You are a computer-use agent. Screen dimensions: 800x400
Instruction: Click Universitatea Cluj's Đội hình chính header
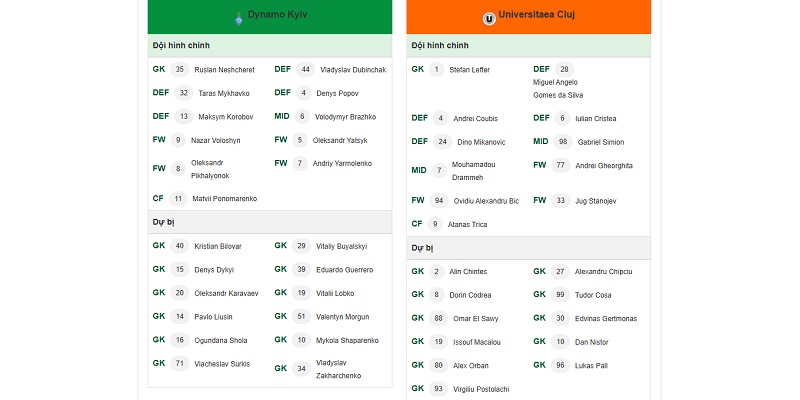[x=529, y=45]
